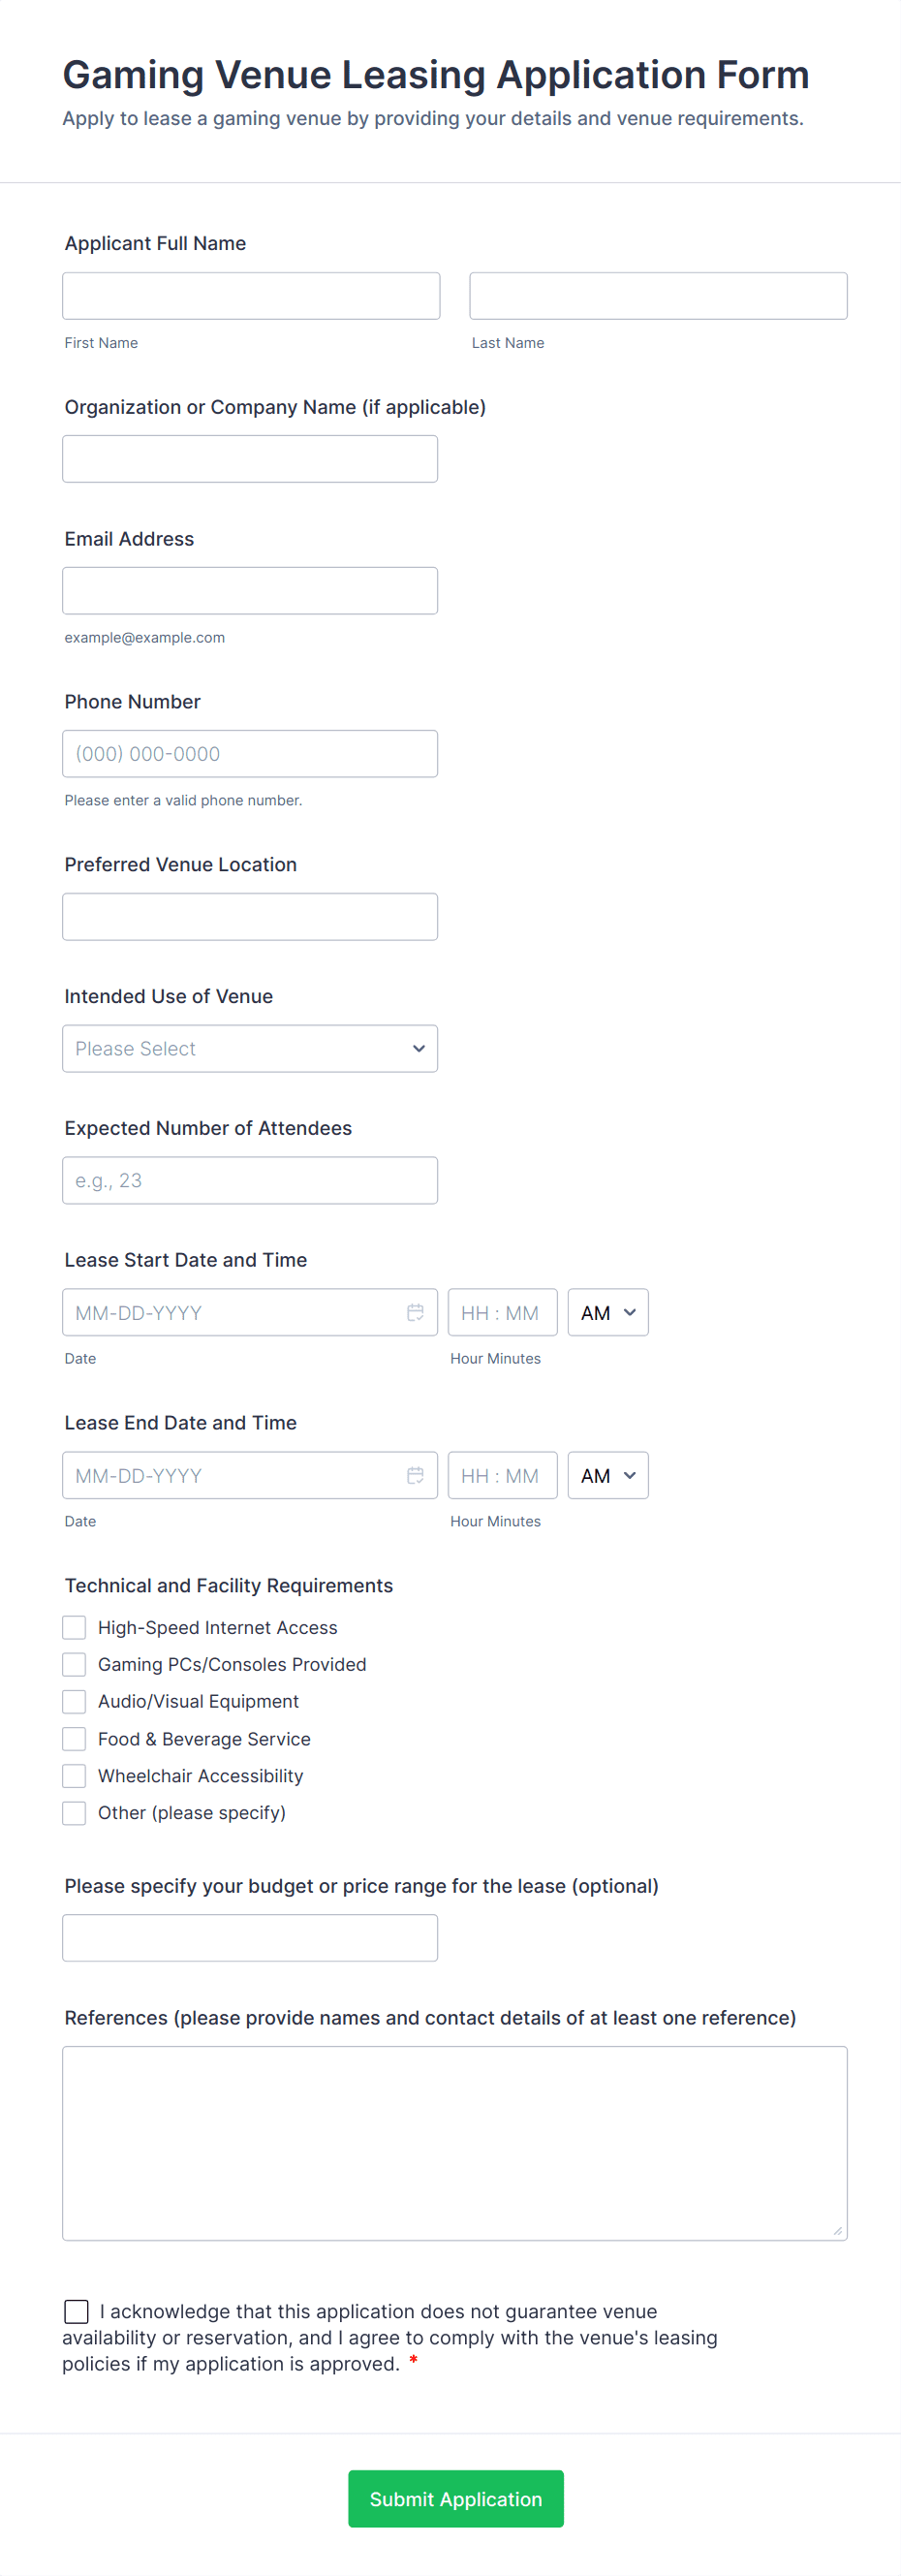Open the Lease Start AM/PM selector
The width and height of the screenshot is (901, 2576).
607,1312
